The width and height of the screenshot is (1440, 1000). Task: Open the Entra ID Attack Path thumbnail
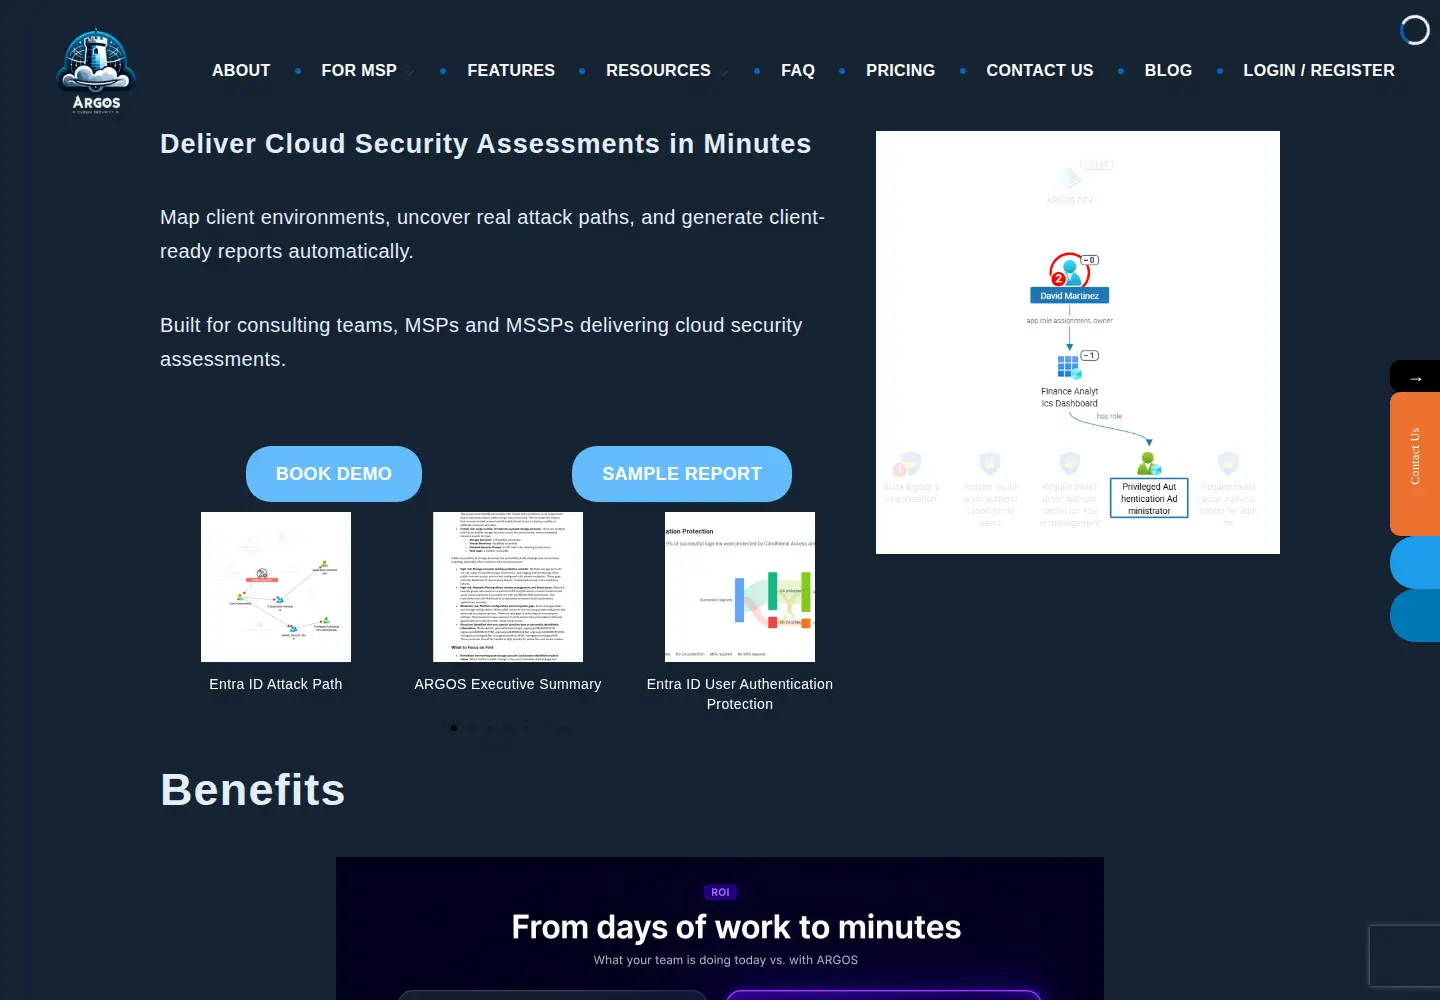pos(276,587)
